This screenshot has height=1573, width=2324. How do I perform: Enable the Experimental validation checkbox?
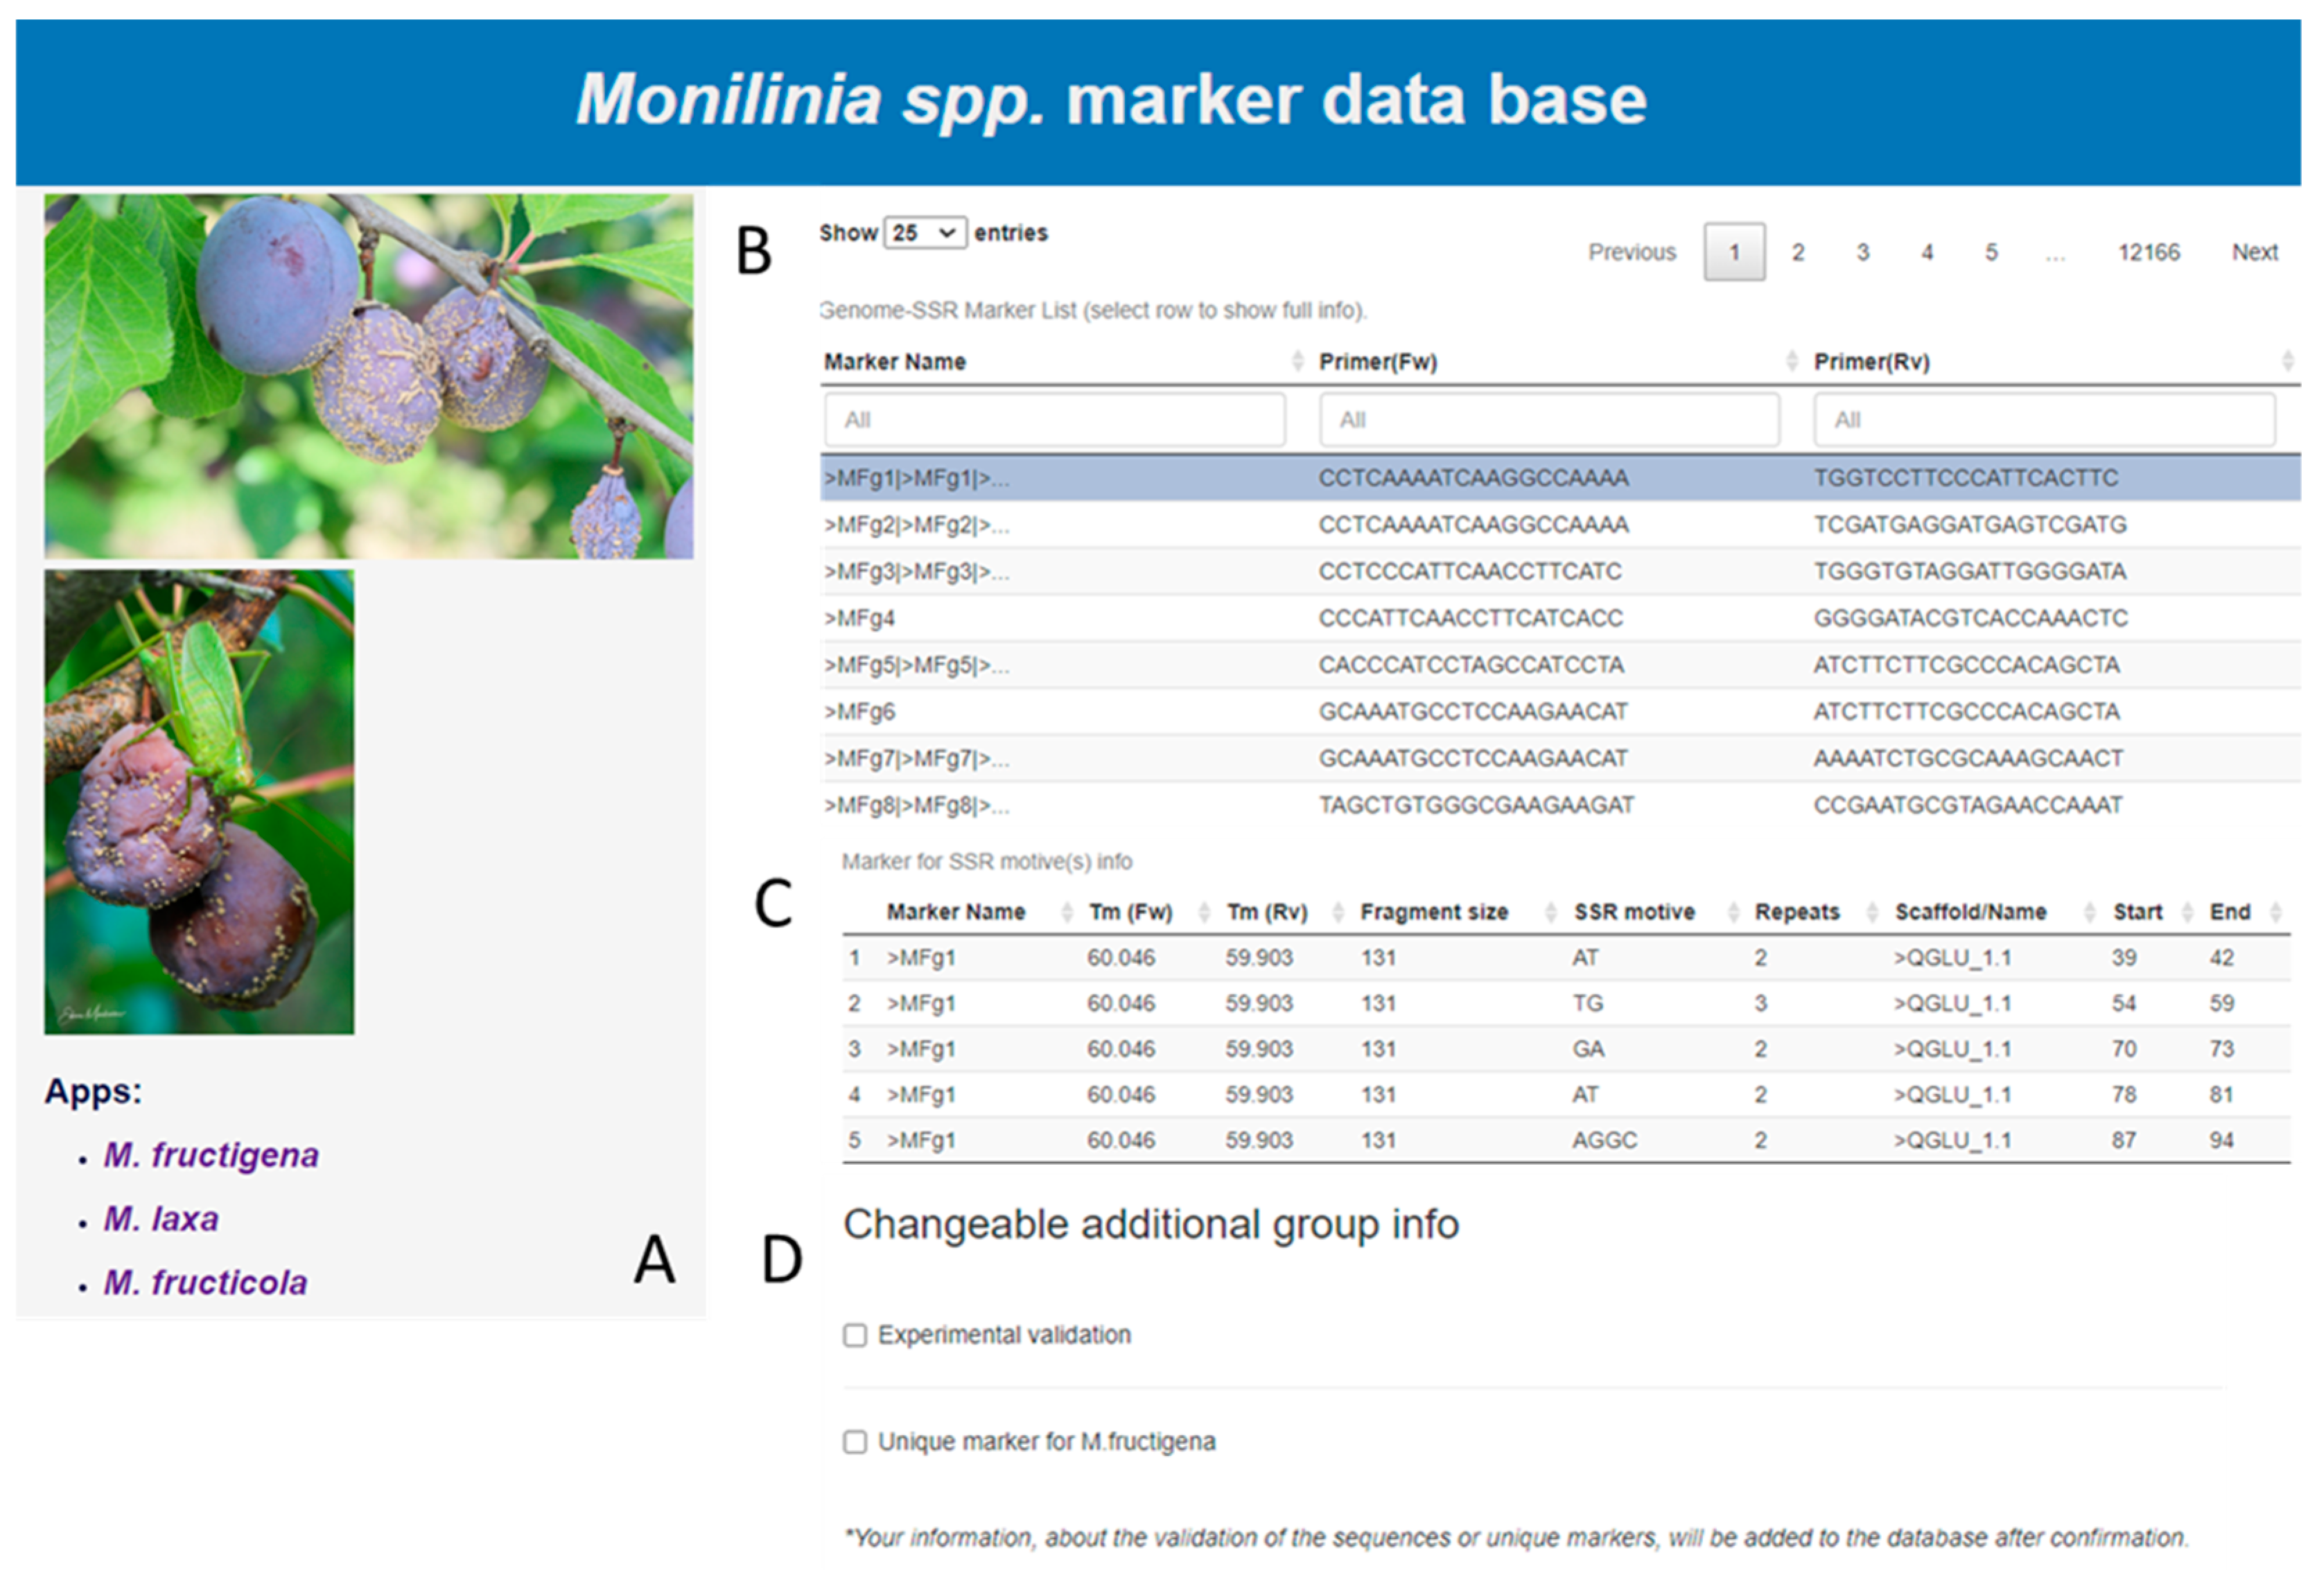click(855, 1335)
